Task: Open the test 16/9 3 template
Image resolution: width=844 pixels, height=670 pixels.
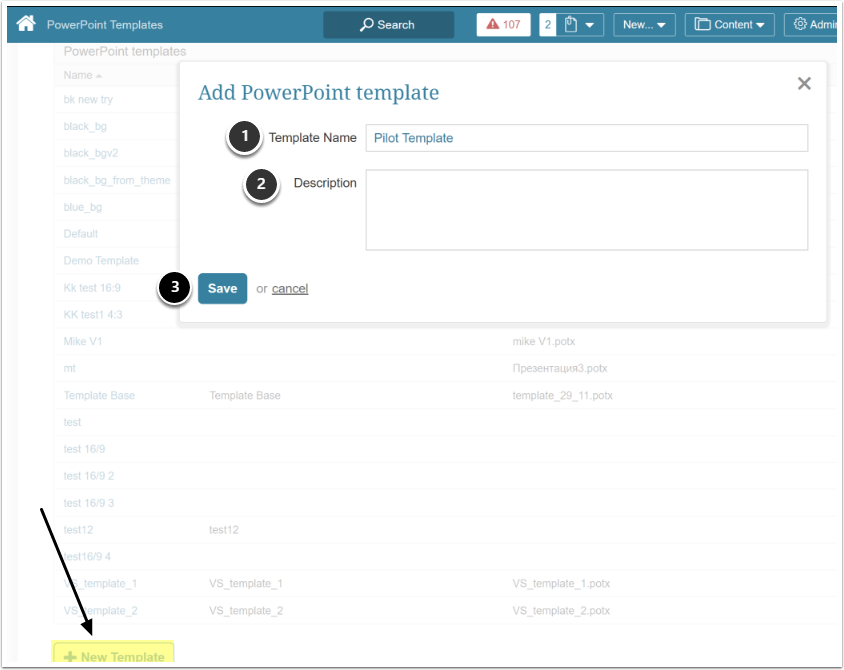Action: coord(89,502)
